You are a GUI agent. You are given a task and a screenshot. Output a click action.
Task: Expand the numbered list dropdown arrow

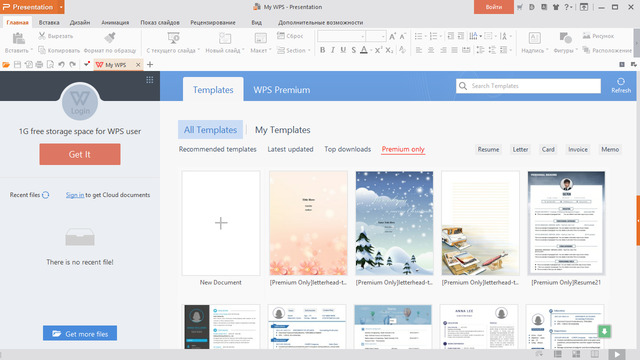441,36
